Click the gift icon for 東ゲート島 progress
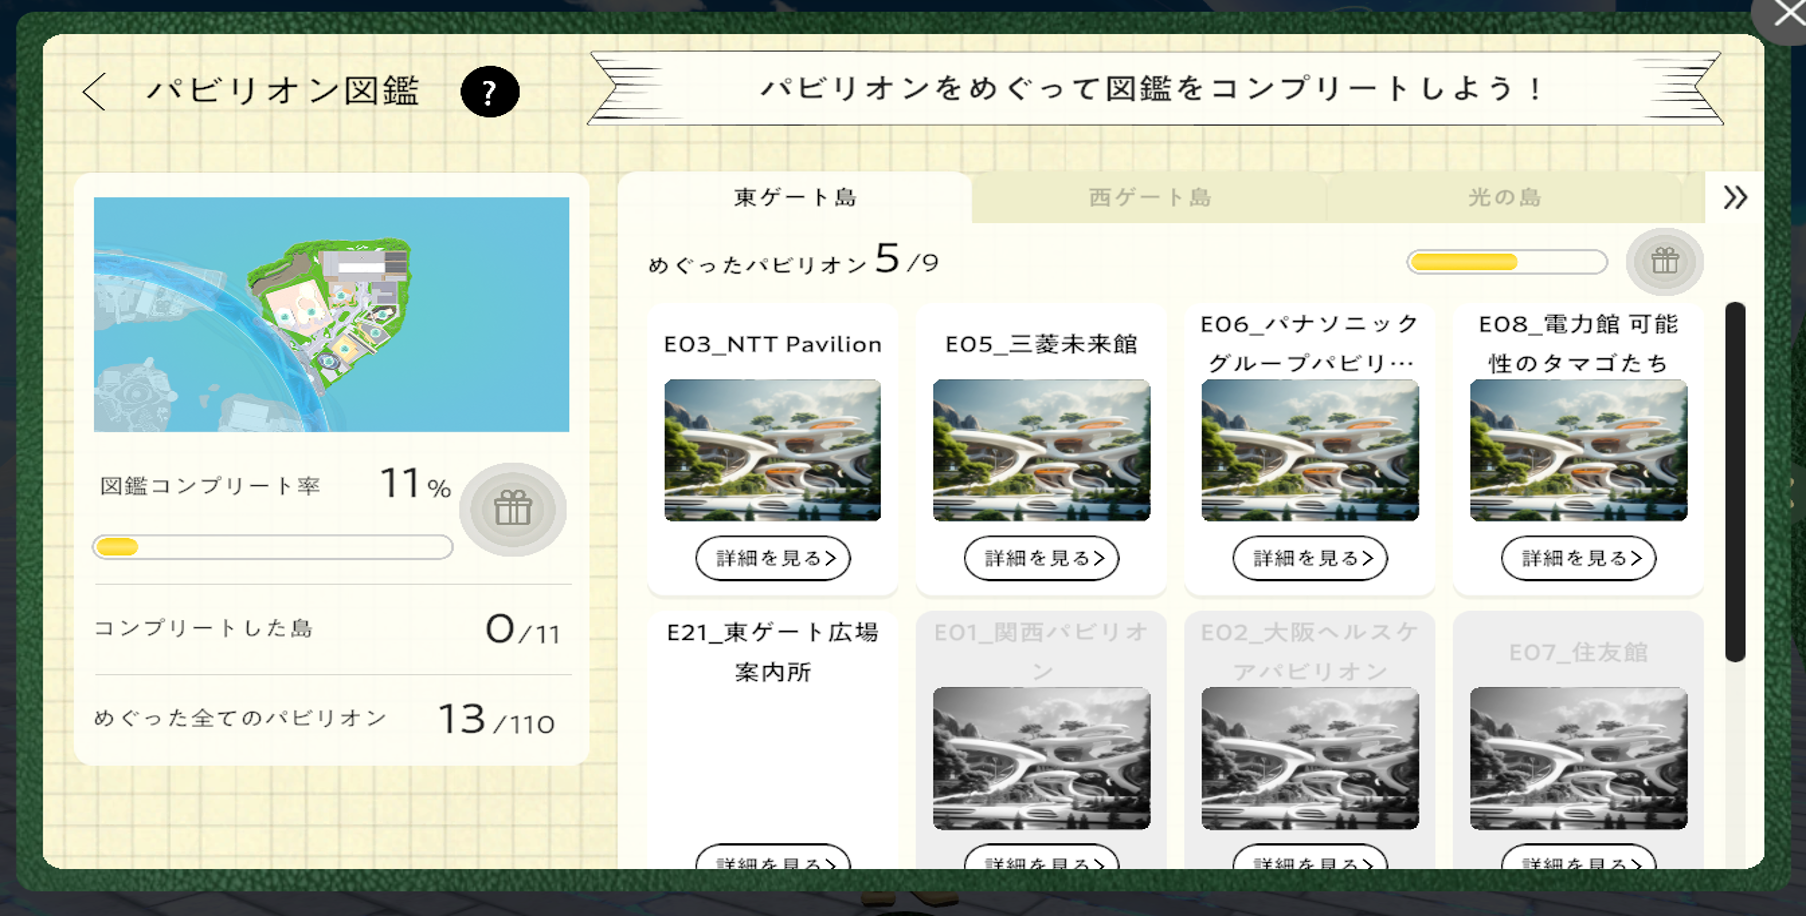This screenshot has height=916, width=1806. 1664,262
